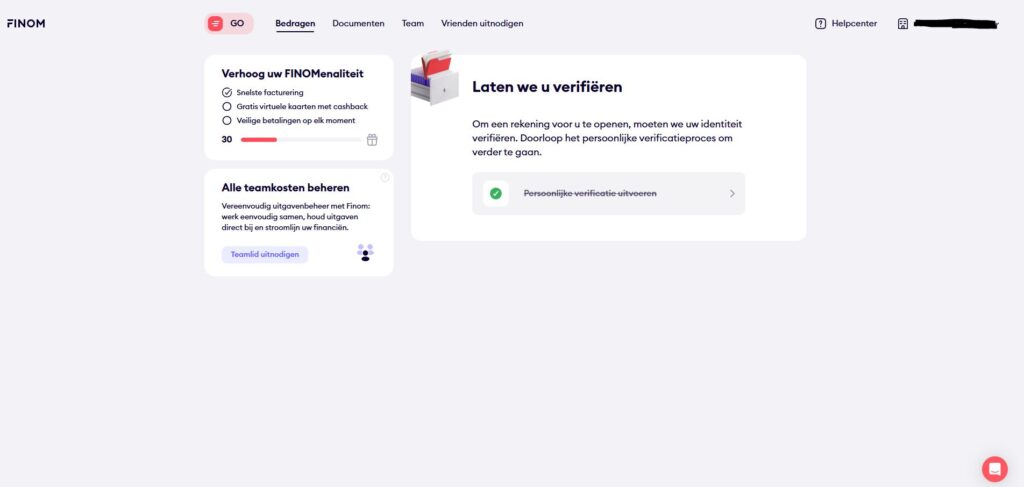Screen dimensions: 1024x487
Task: Click the FINOM logo
Action: click(x=26, y=23)
